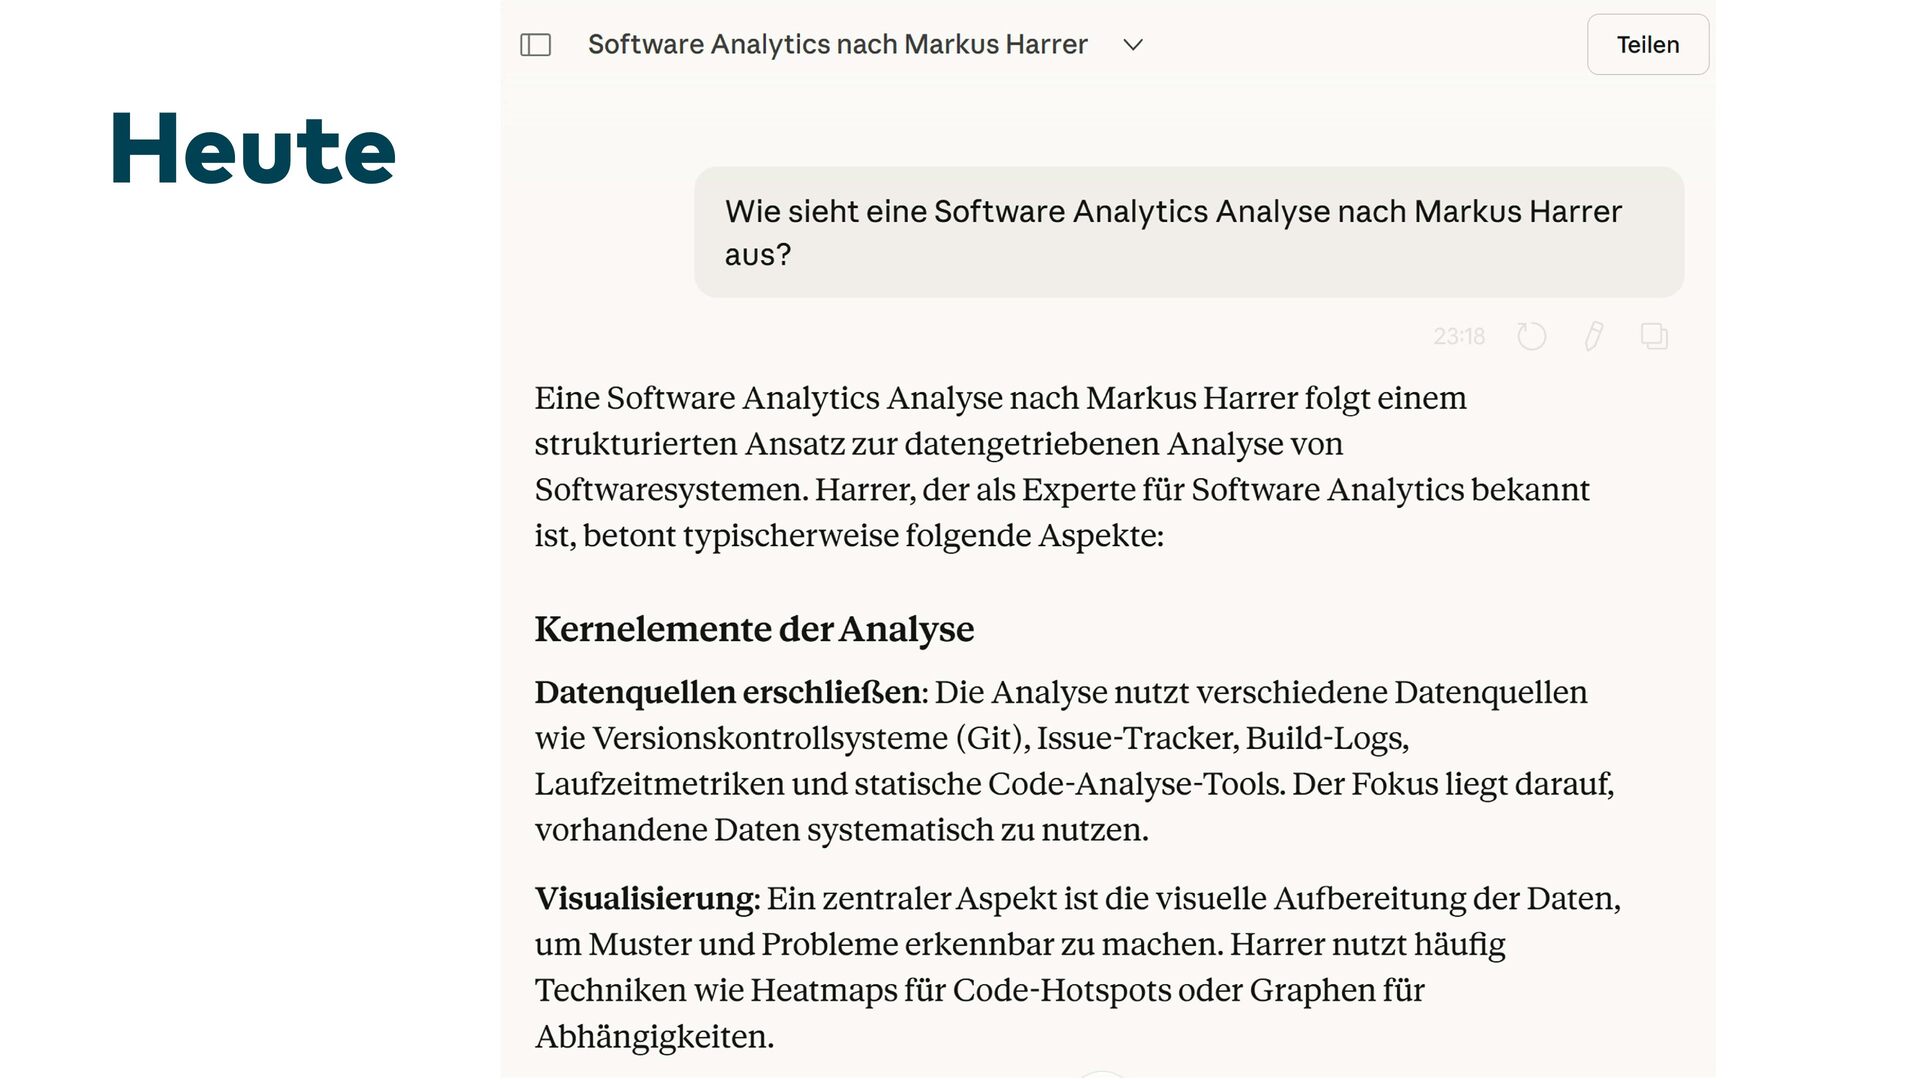Click the 'Heute' slide heading
1920x1080 pixels.
[x=254, y=150]
